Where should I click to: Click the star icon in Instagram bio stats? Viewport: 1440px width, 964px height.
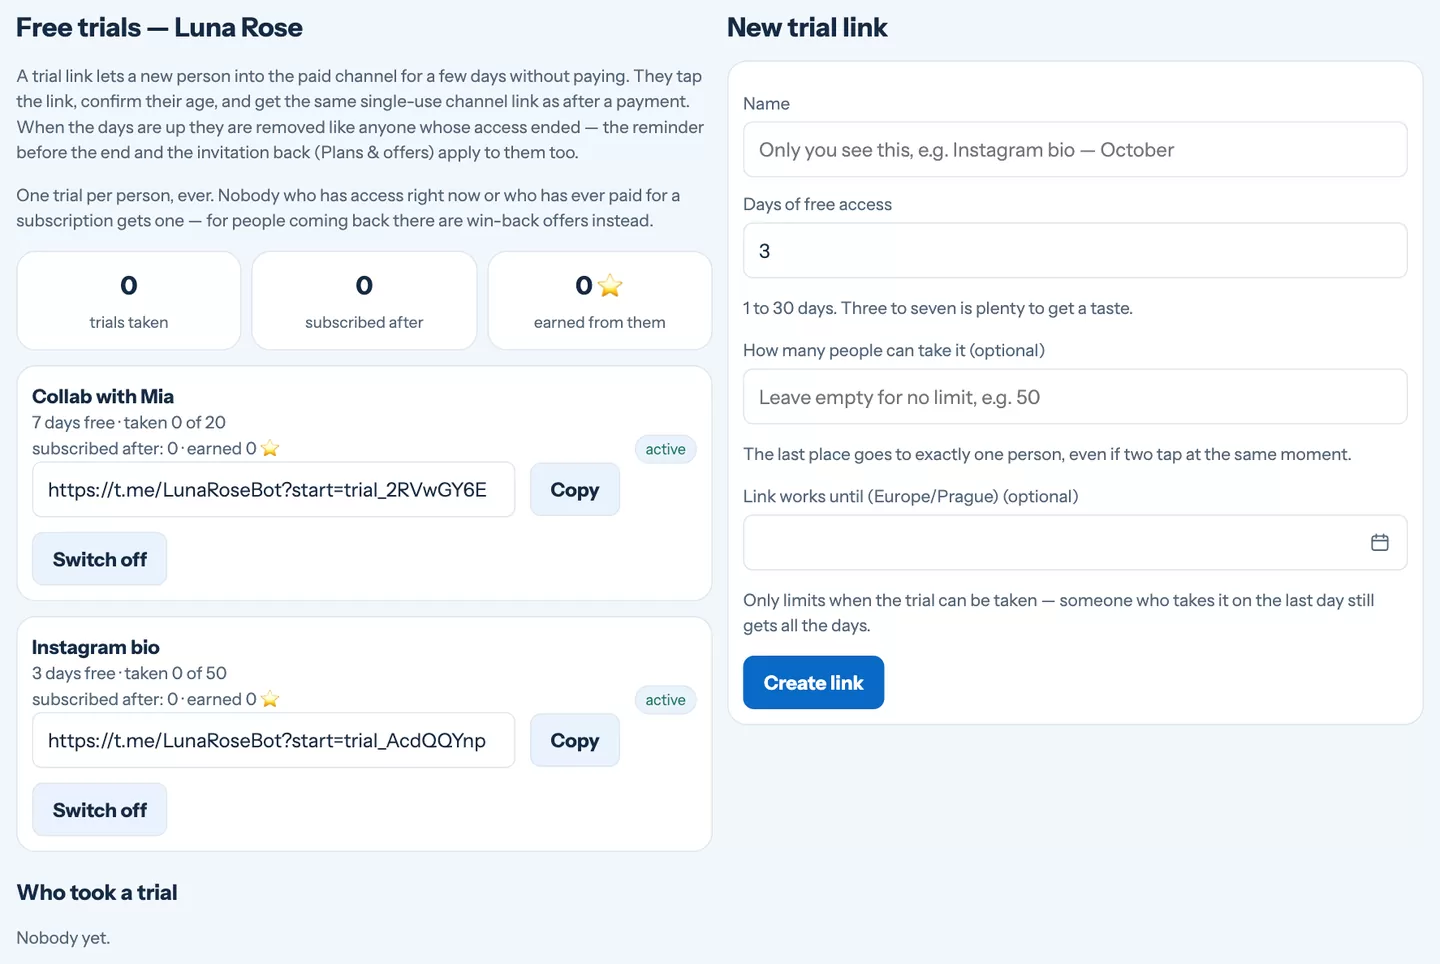270,699
